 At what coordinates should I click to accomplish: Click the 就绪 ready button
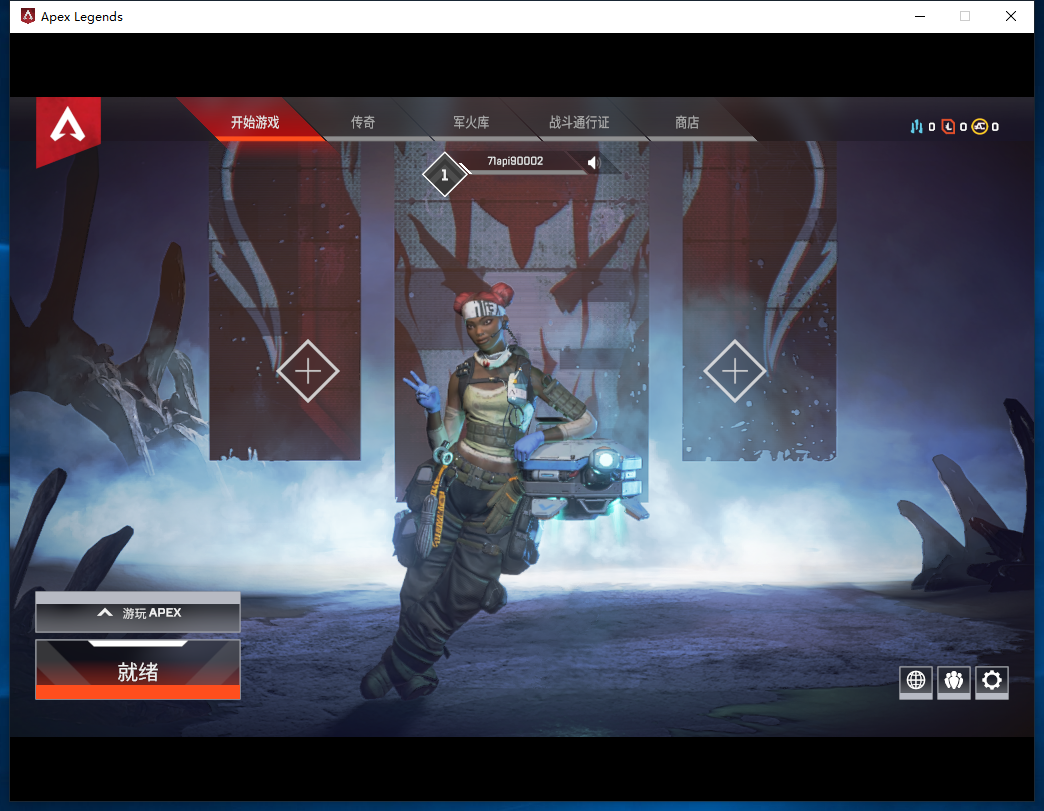click(138, 670)
